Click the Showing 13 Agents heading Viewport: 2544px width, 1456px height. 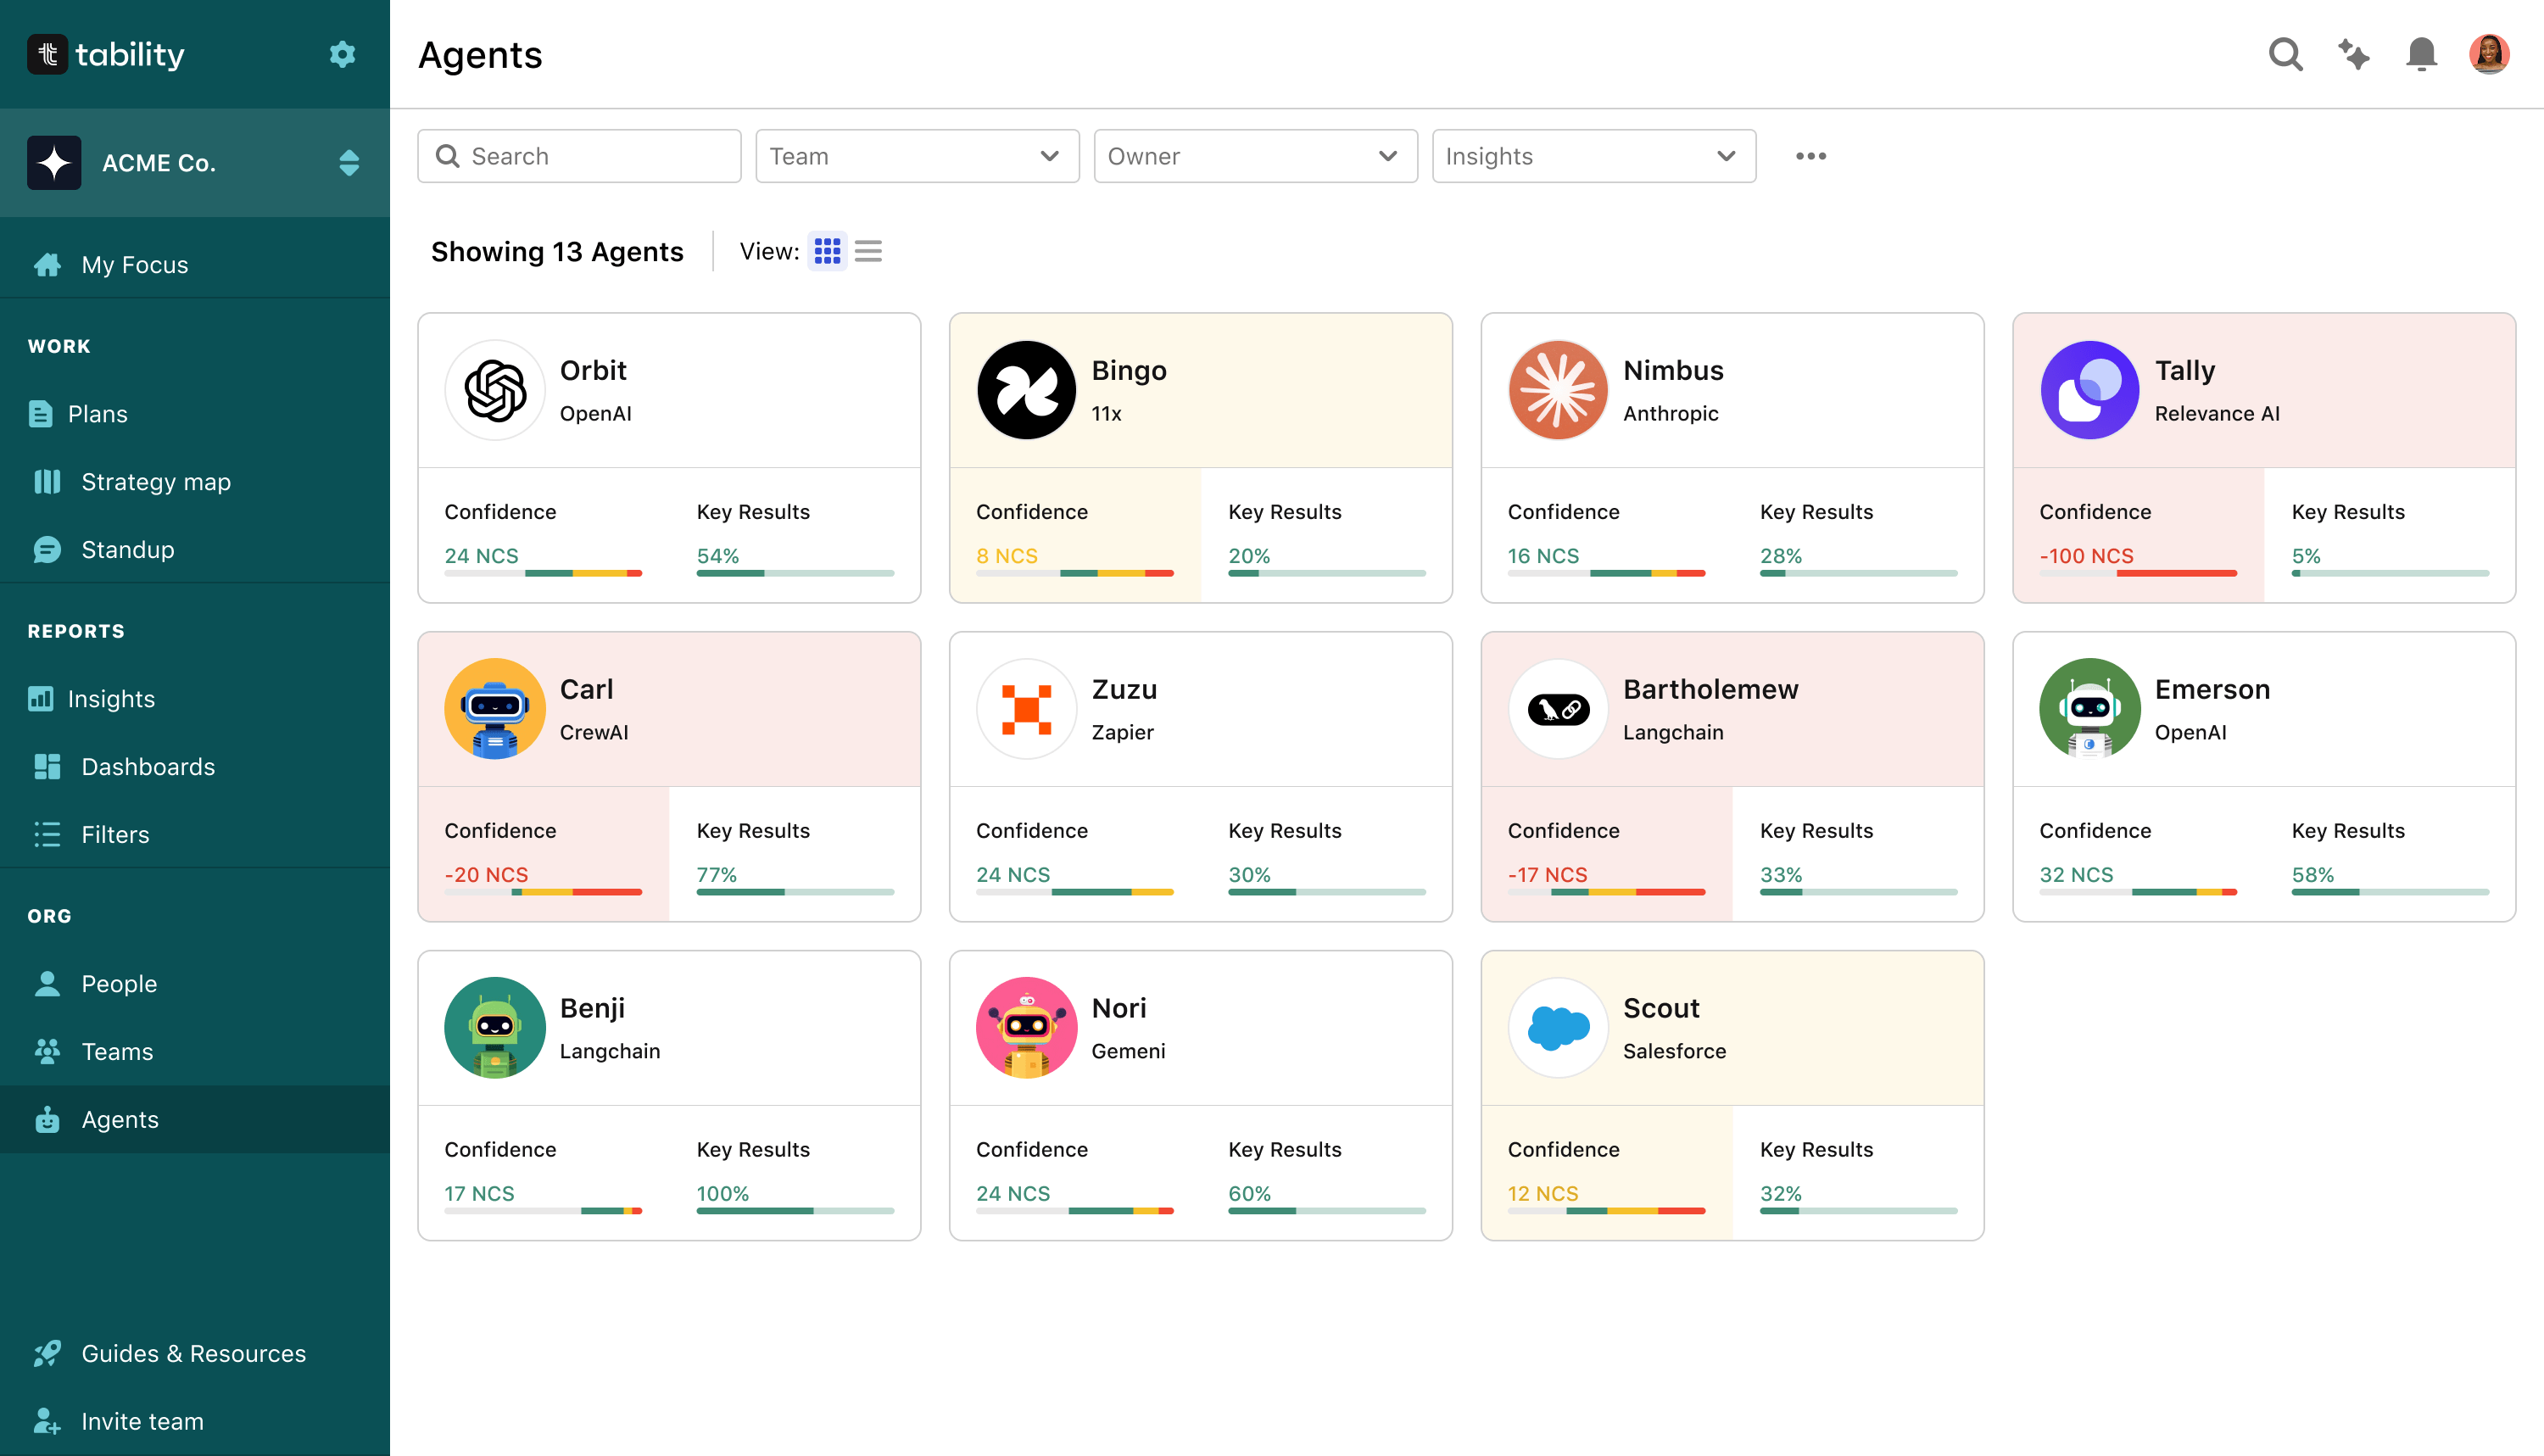point(557,251)
